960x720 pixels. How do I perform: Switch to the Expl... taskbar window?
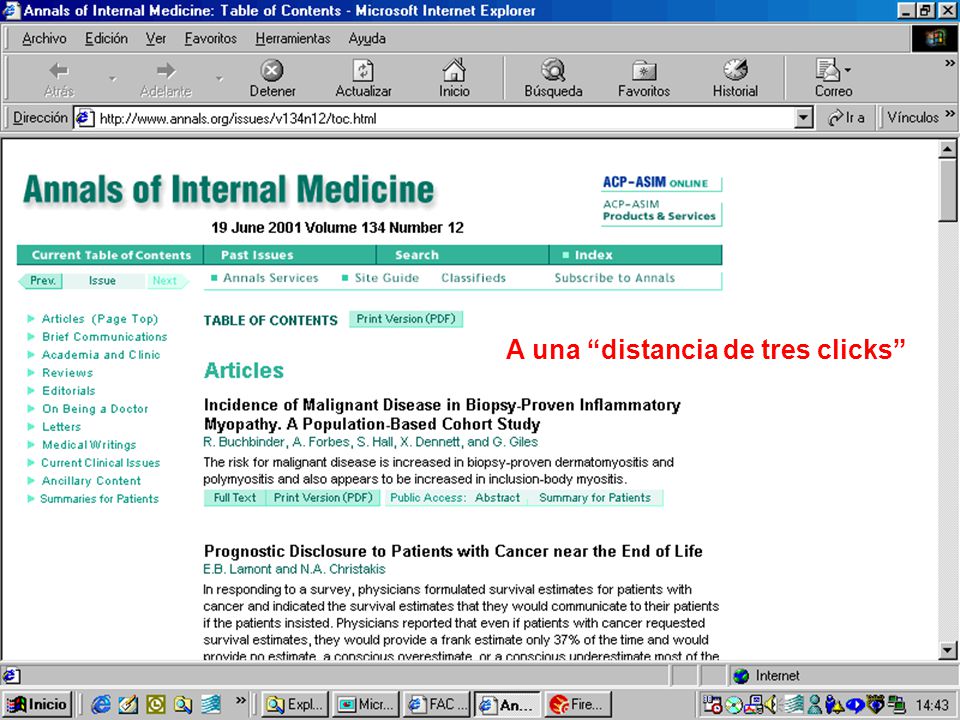pyautogui.click(x=297, y=705)
